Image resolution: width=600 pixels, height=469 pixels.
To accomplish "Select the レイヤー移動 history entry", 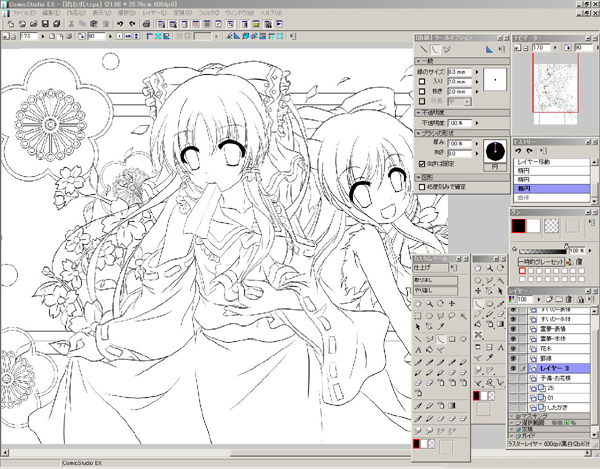I will point(551,162).
